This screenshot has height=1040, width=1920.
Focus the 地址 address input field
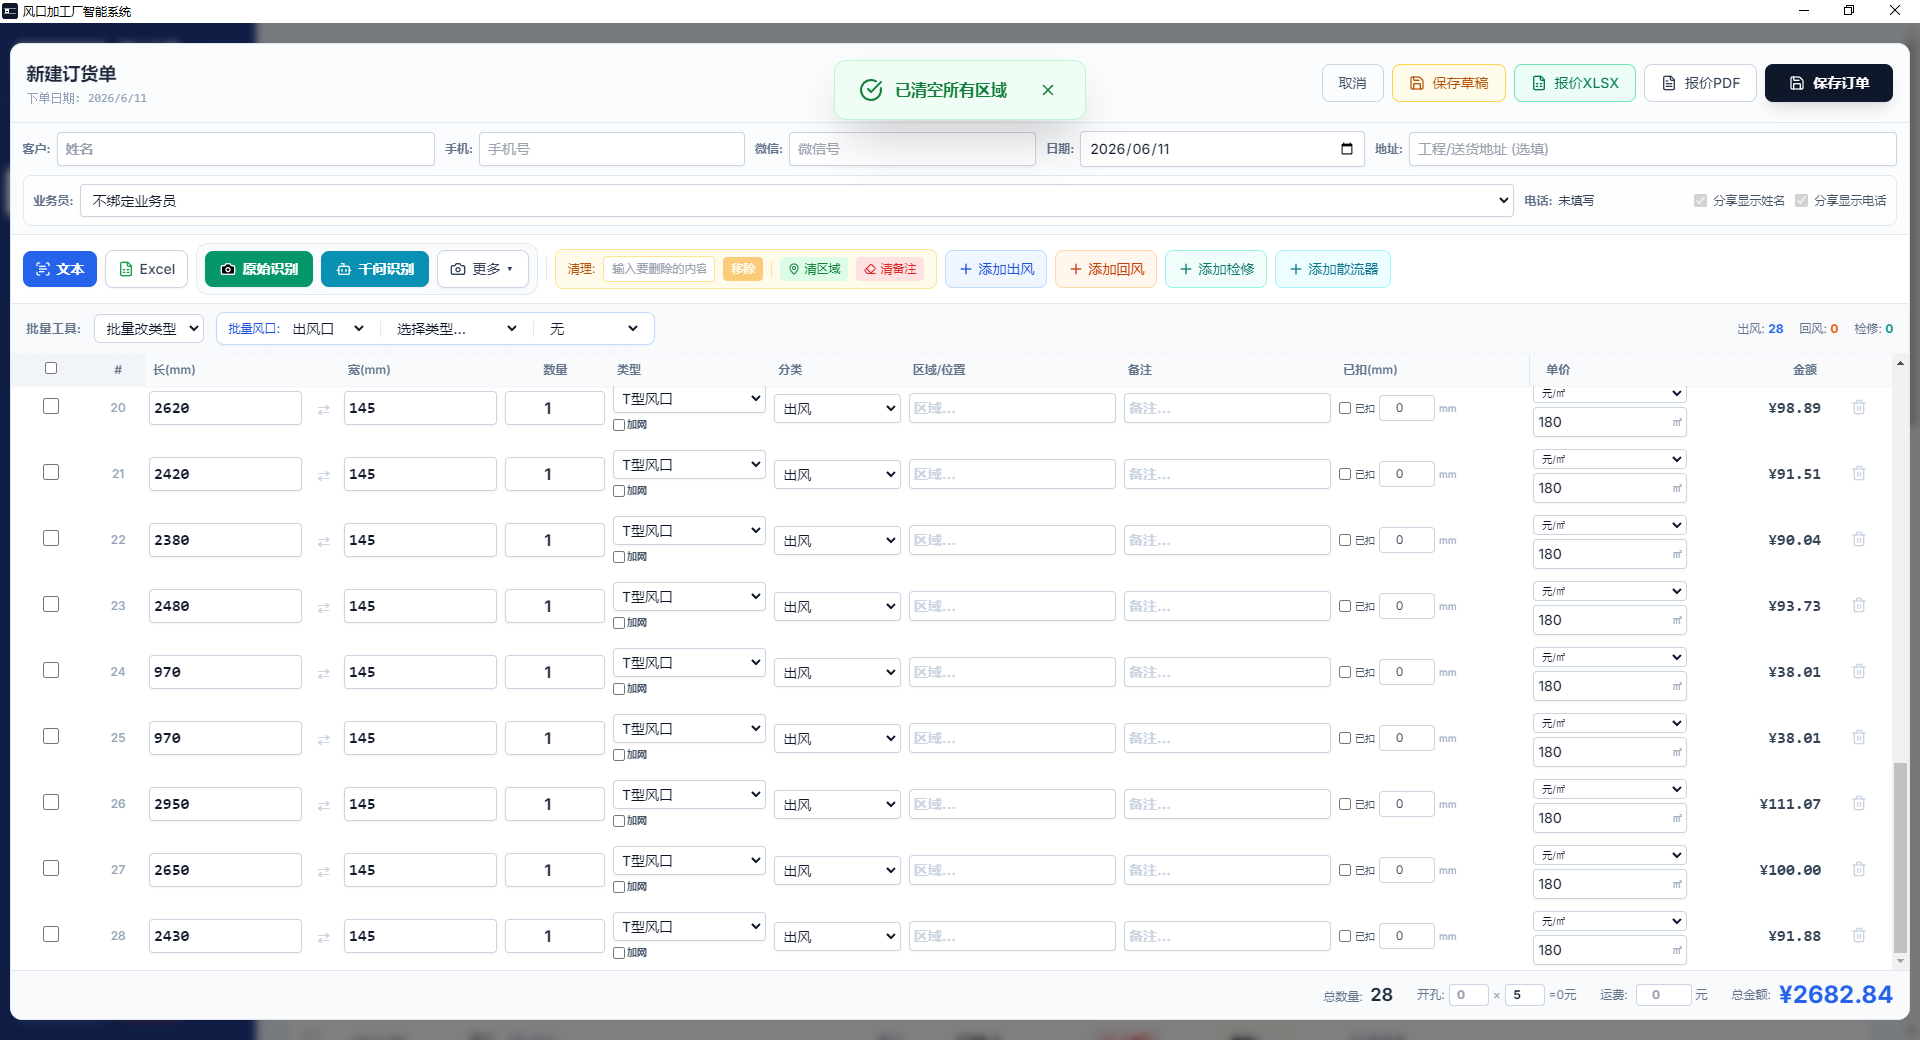point(1652,149)
